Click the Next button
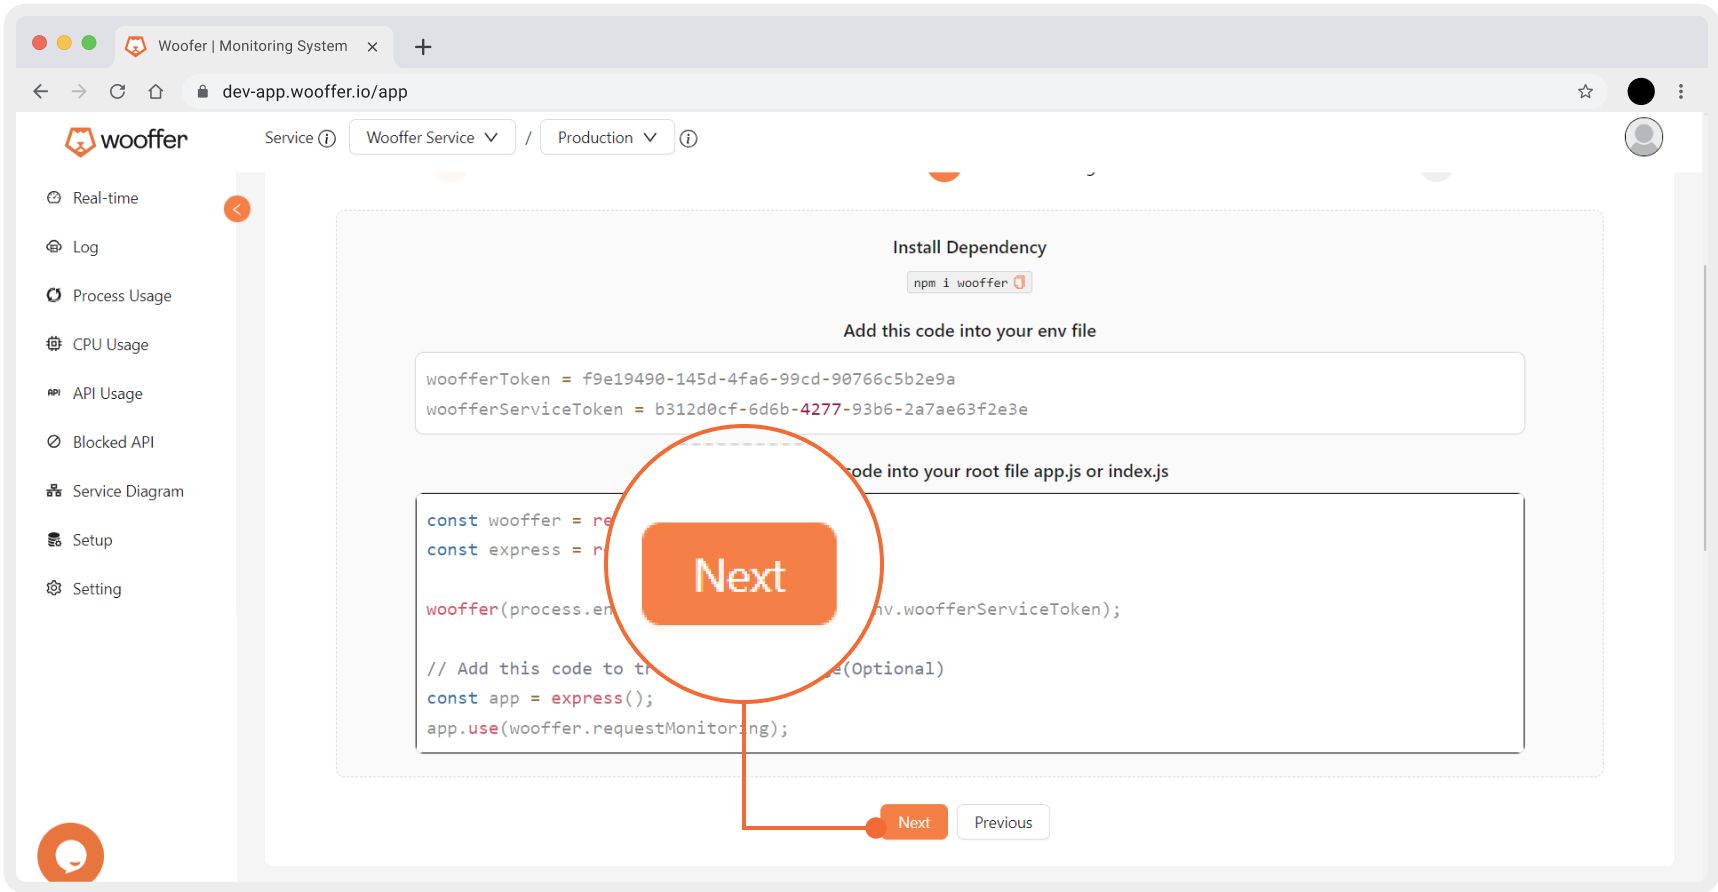The height and width of the screenshot is (892, 1718). [914, 822]
